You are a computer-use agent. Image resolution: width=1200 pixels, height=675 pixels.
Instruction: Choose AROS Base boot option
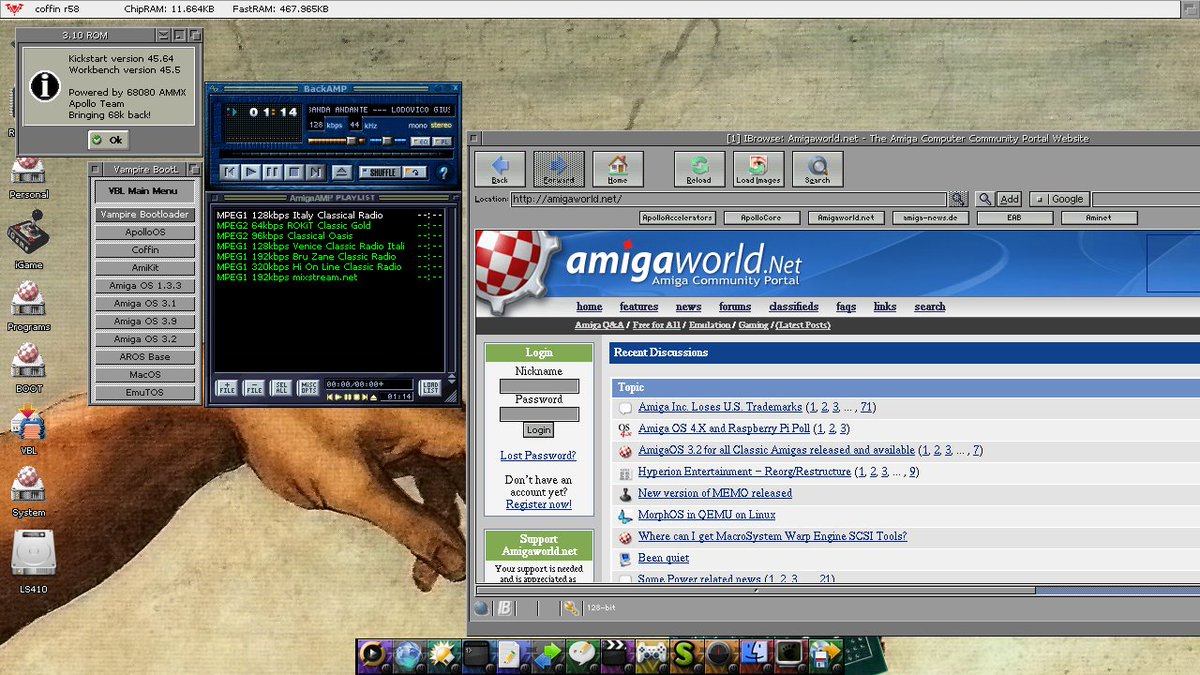[x=145, y=357]
